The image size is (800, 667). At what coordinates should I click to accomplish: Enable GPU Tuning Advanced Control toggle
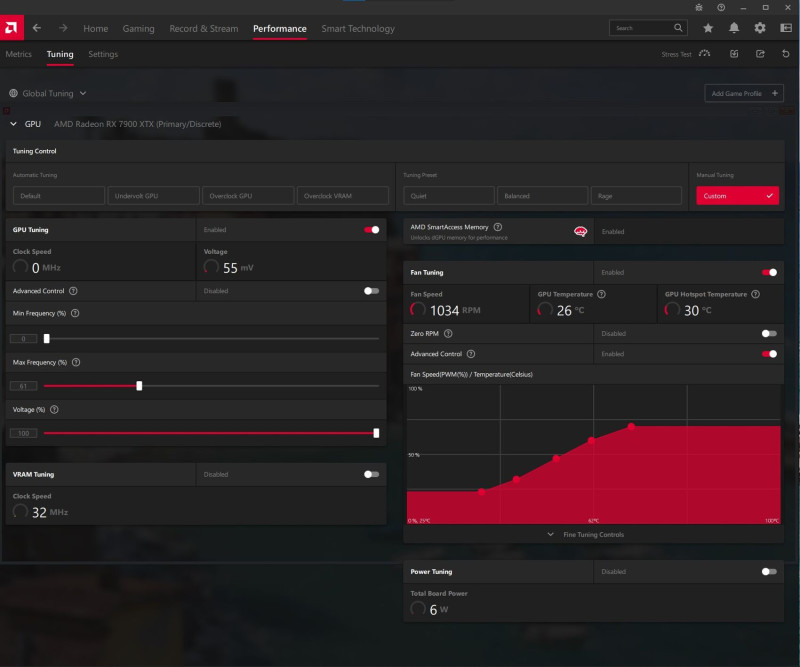(x=371, y=291)
